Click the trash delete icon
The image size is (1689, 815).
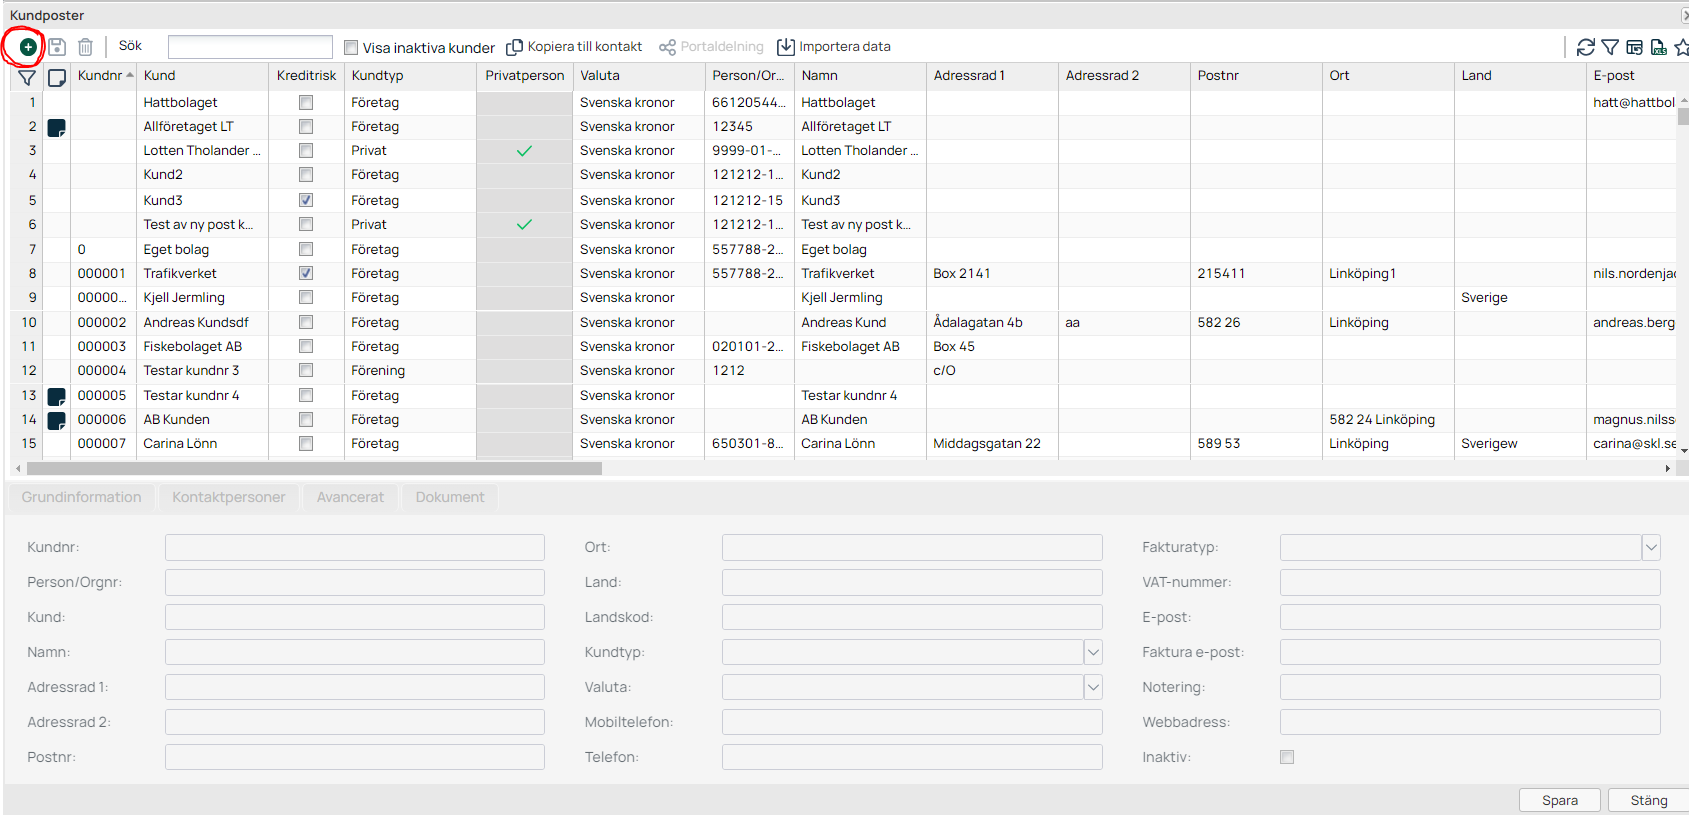(86, 47)
